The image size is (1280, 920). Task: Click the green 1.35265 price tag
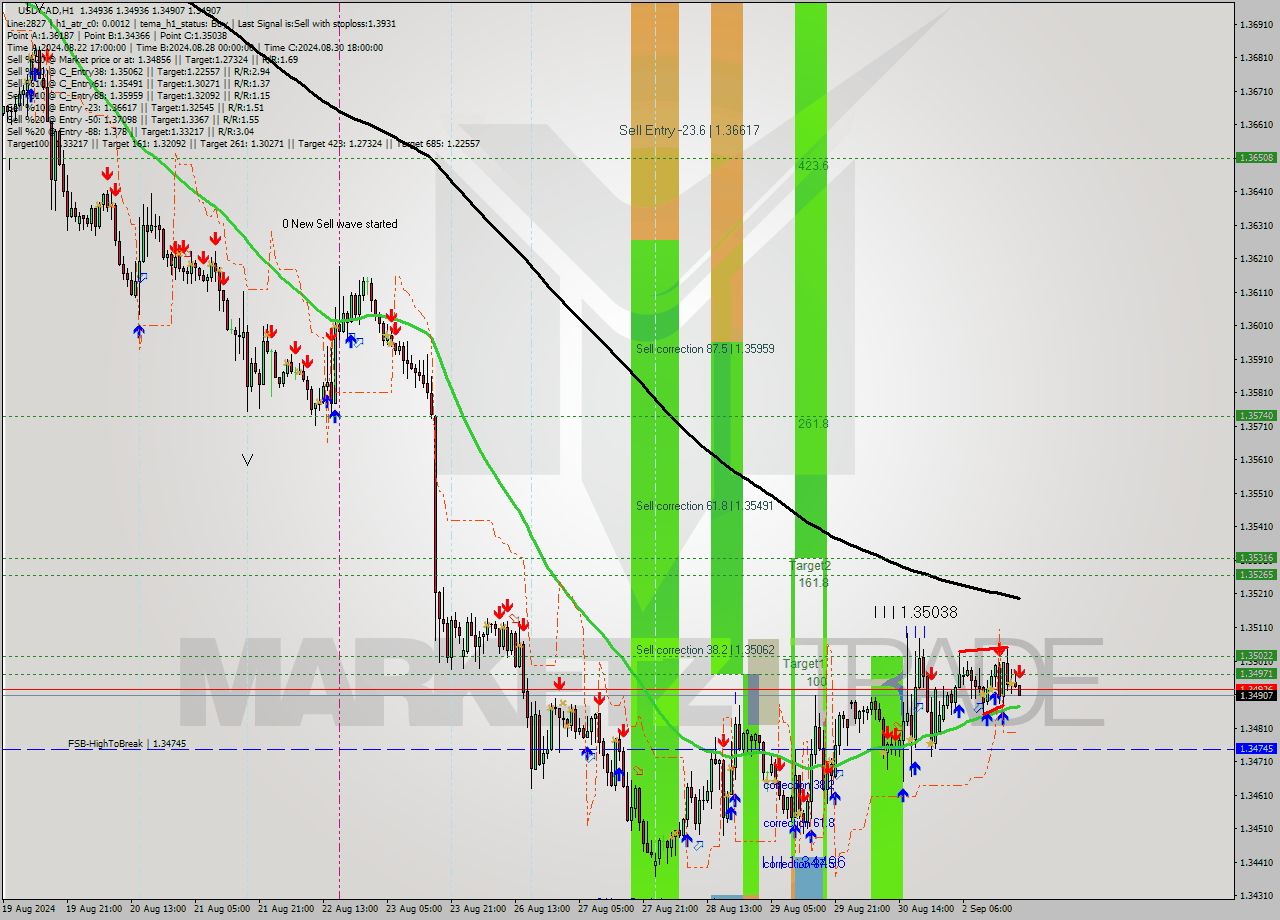pos(1256,574)
